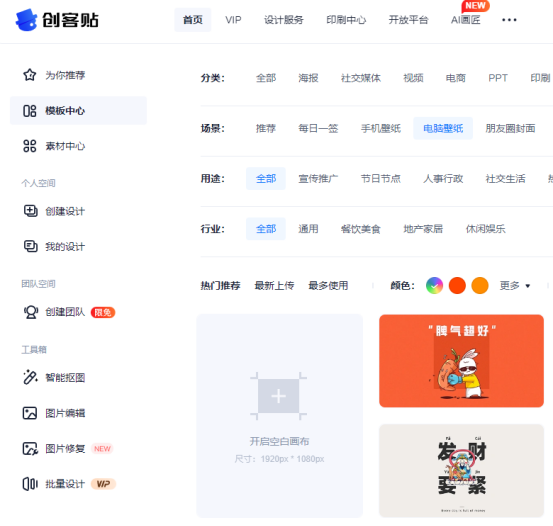Select 电商 category filter
The height and width of the screenshot is (526, 553).
point(456,78)
